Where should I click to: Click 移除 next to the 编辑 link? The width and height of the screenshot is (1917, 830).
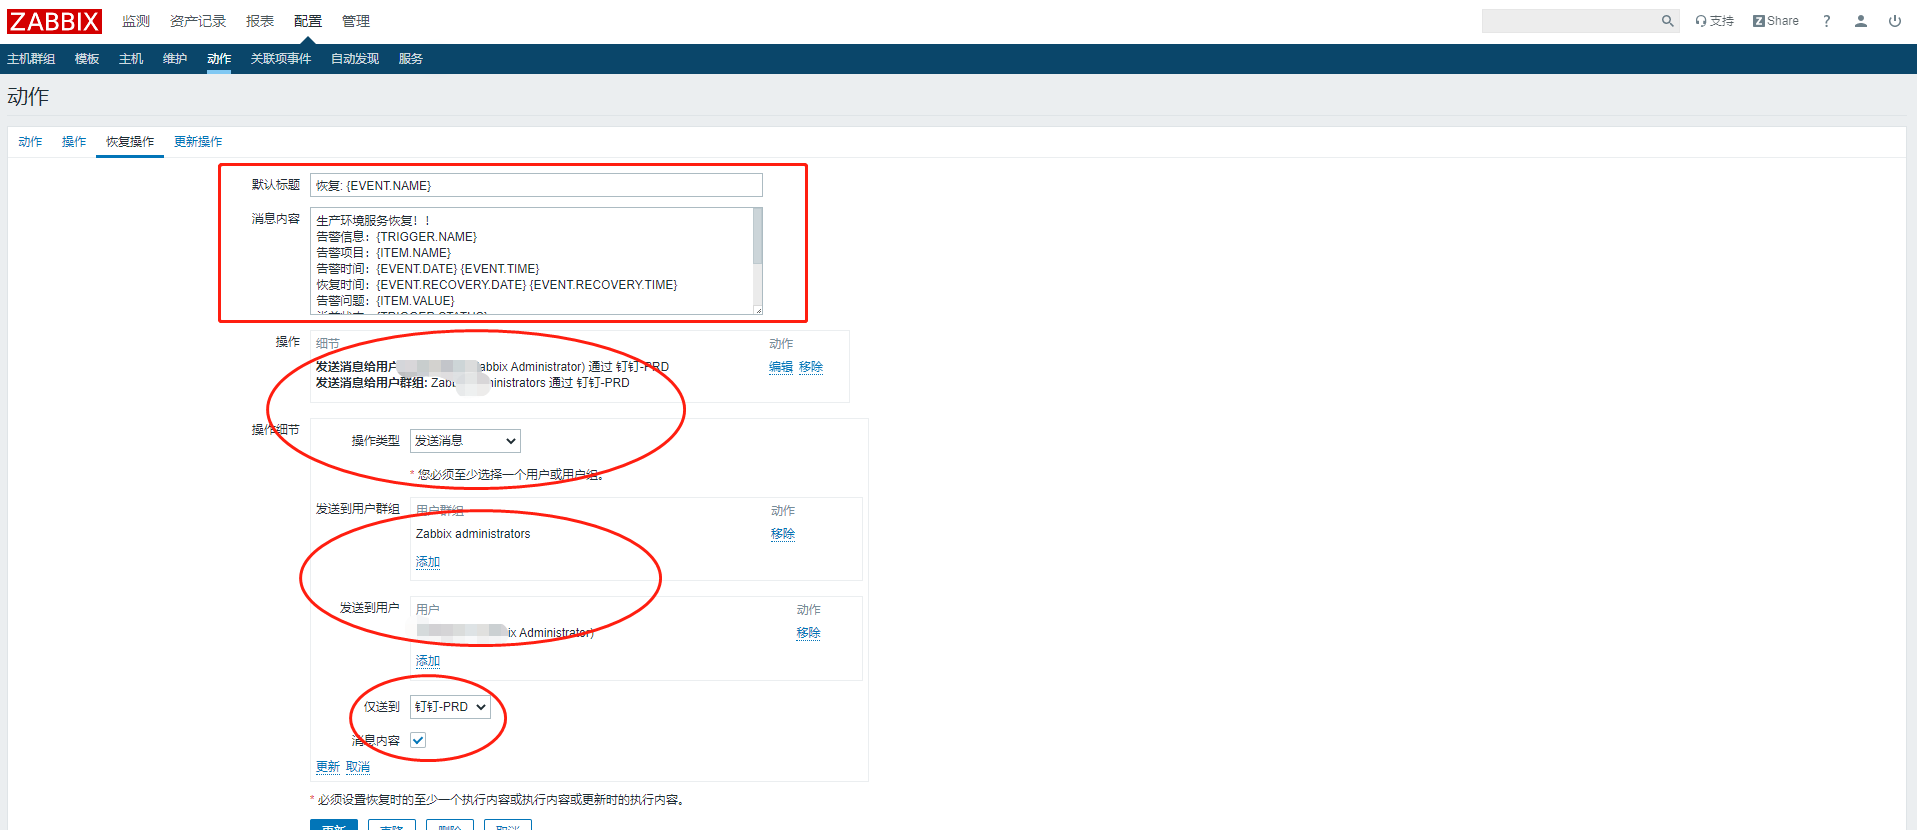point(811,367)
